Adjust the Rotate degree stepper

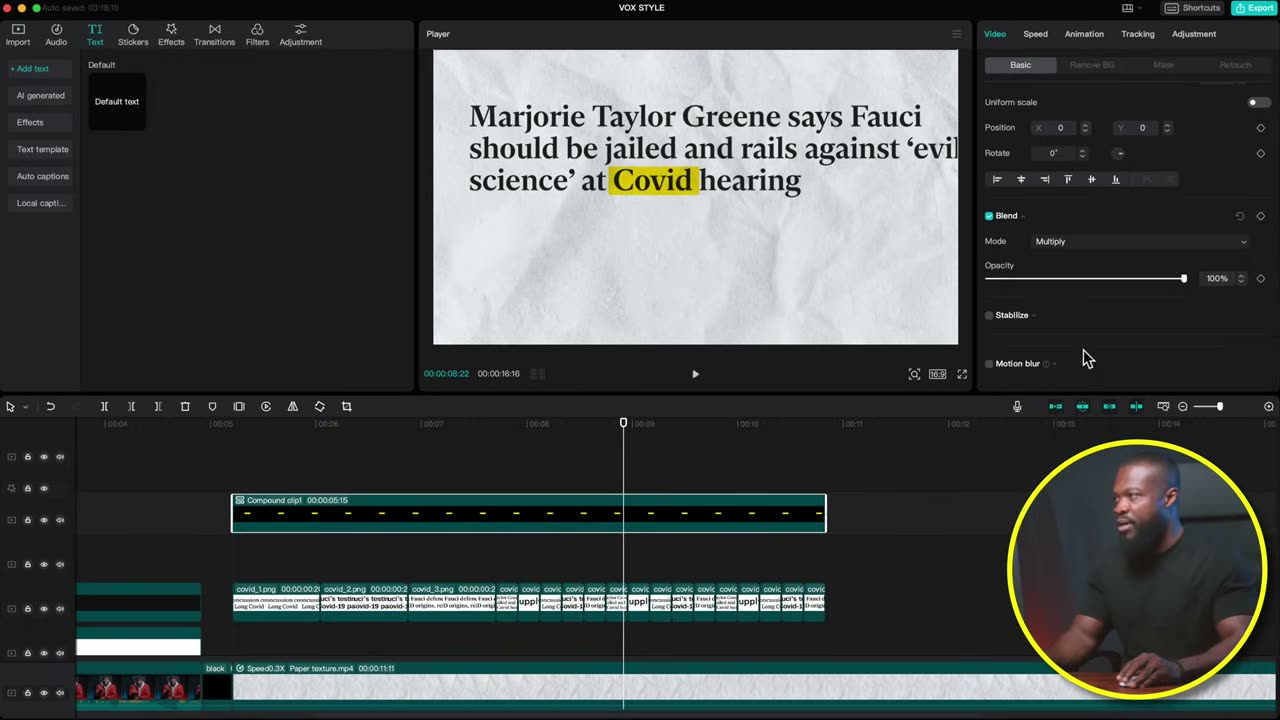[x=1082, y=154]
